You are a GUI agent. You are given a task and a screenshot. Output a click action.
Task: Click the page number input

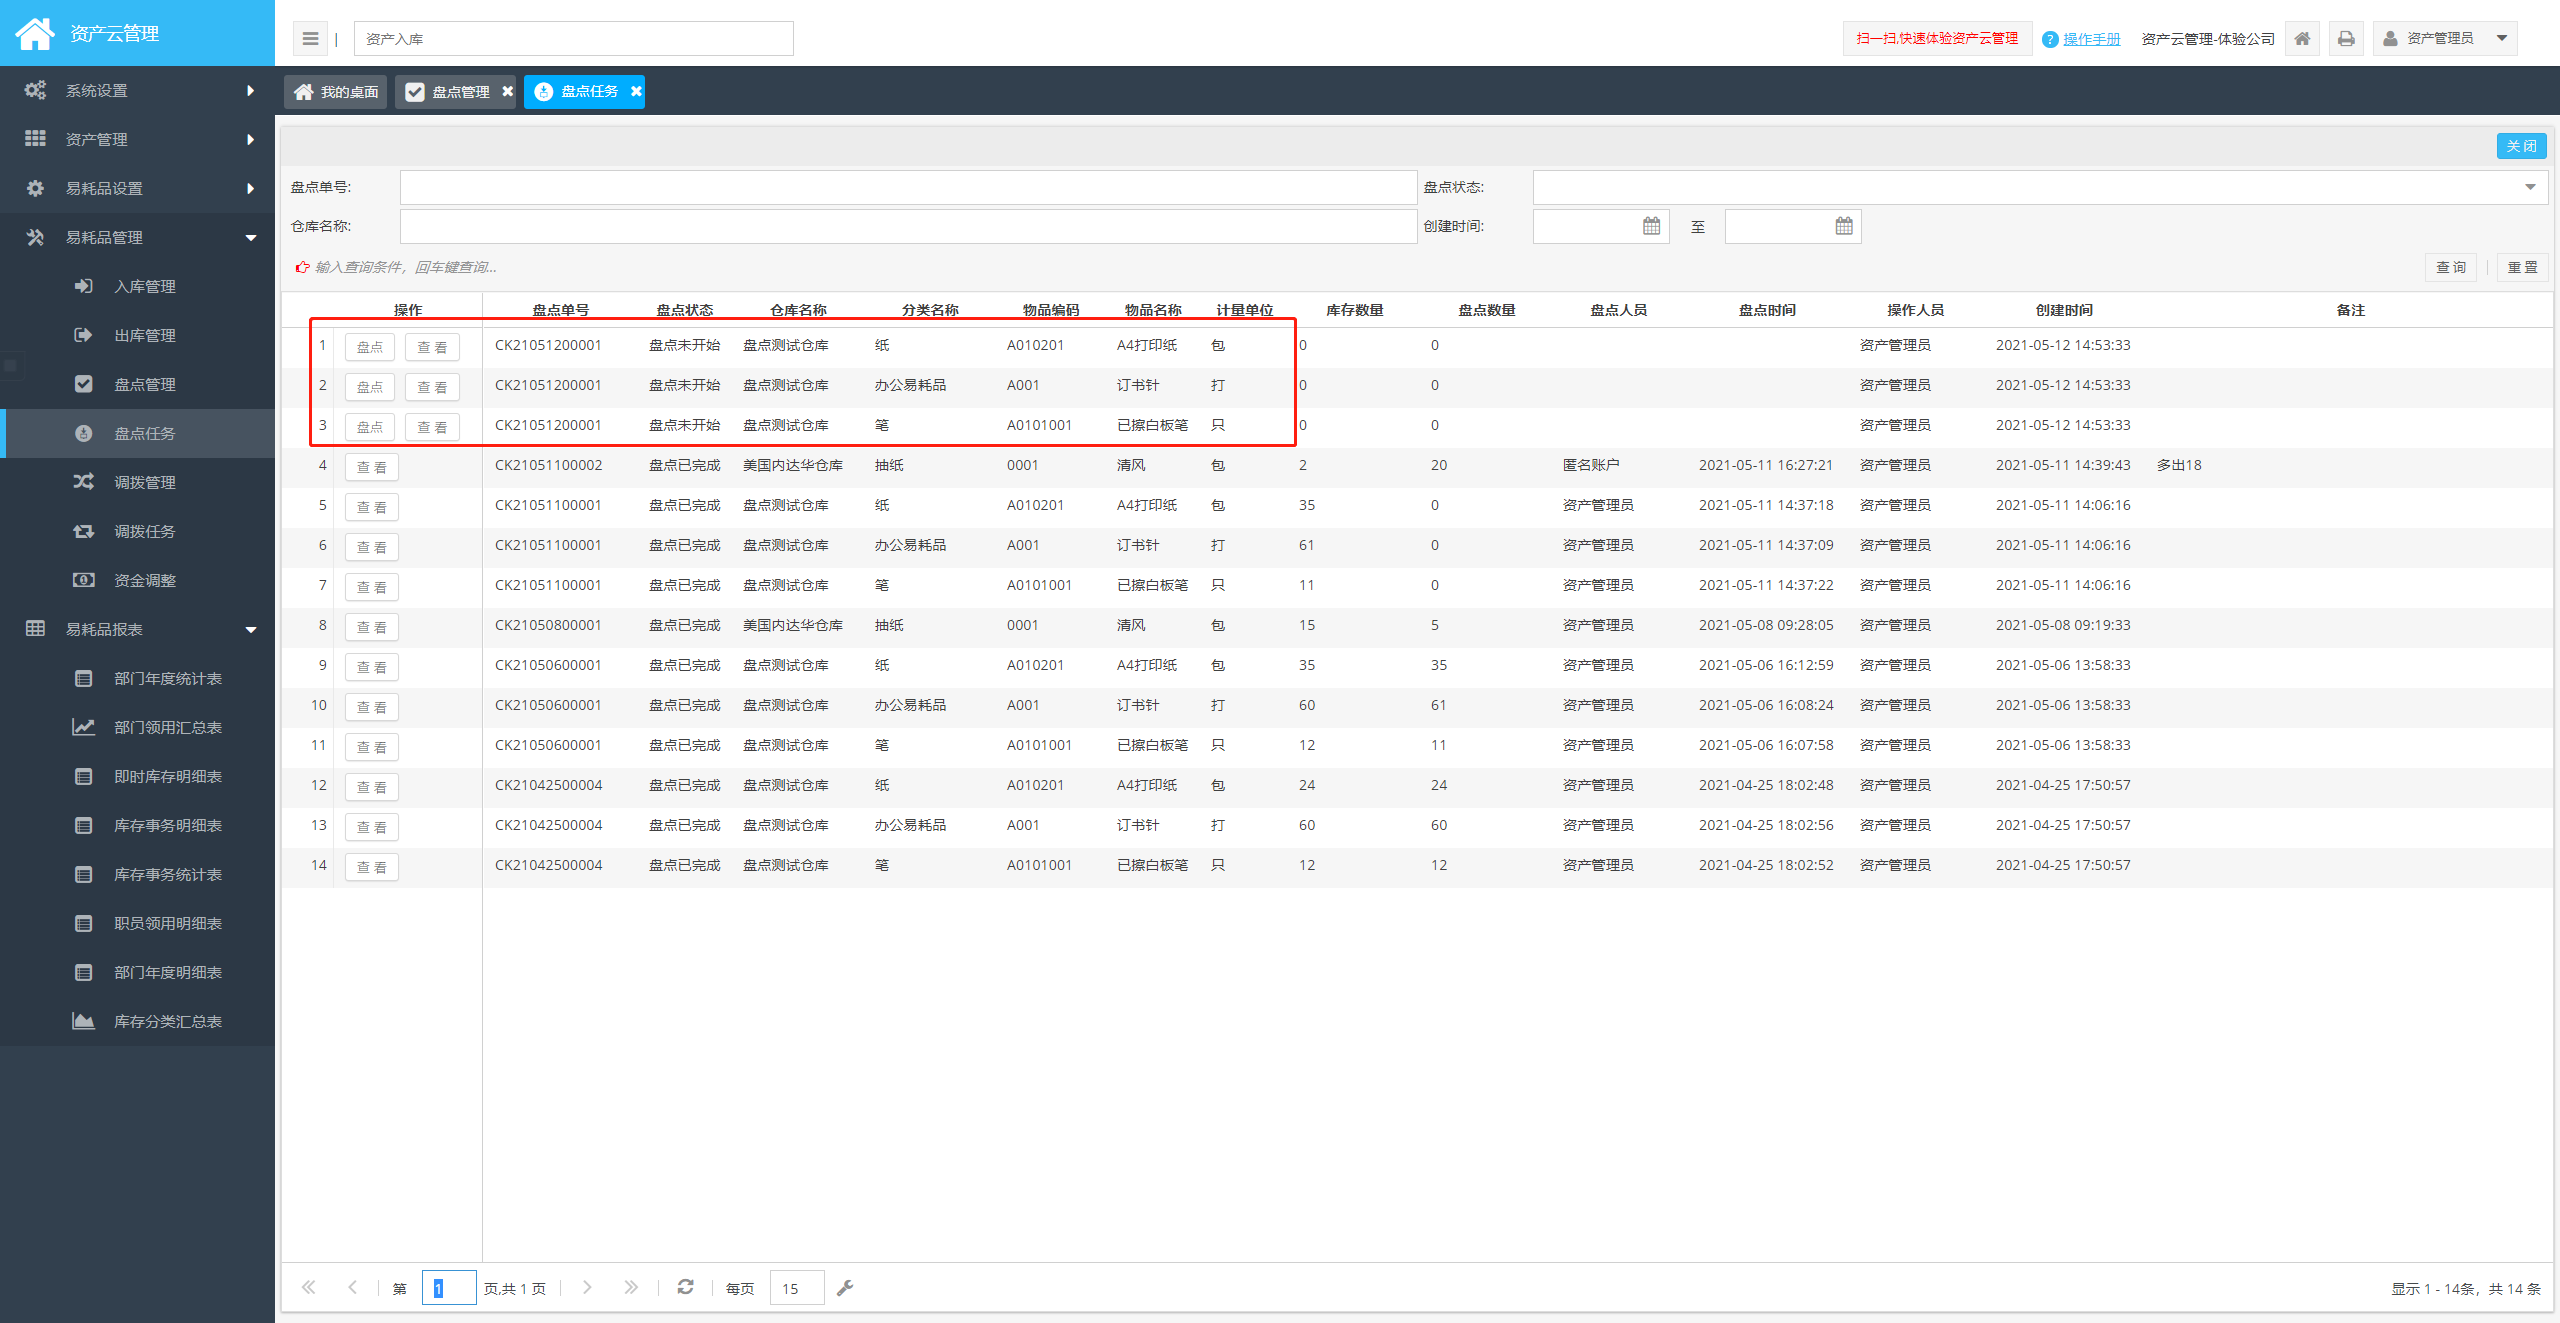(449, 1288)
